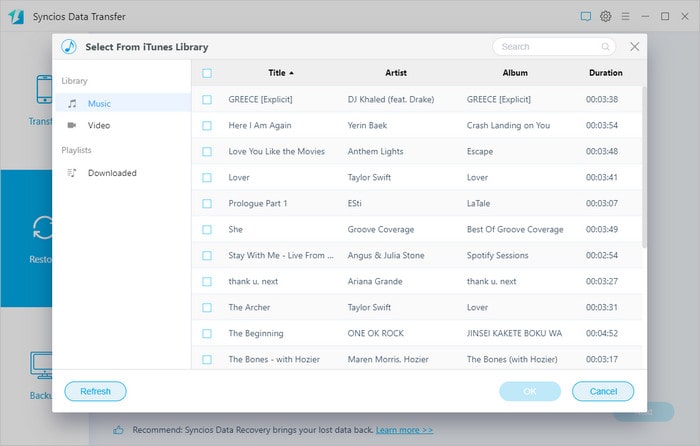700x446 pixels.
Task: Check the Here I Am Again checkbox
Action: tap(207, 125)
